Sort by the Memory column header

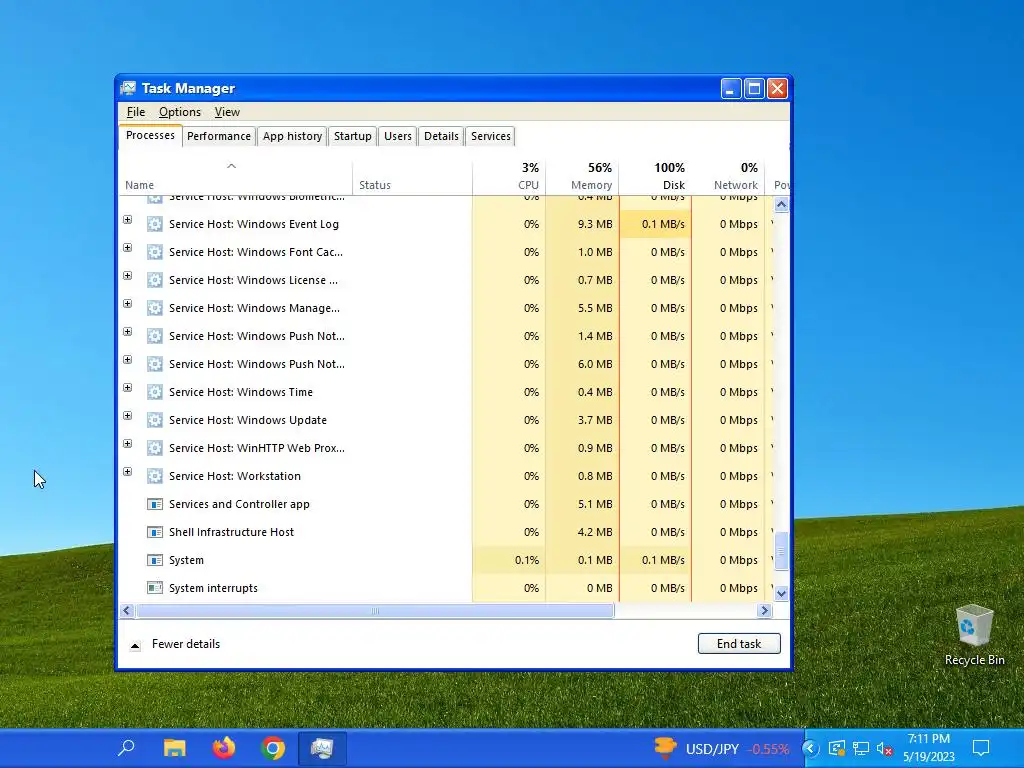583,176
